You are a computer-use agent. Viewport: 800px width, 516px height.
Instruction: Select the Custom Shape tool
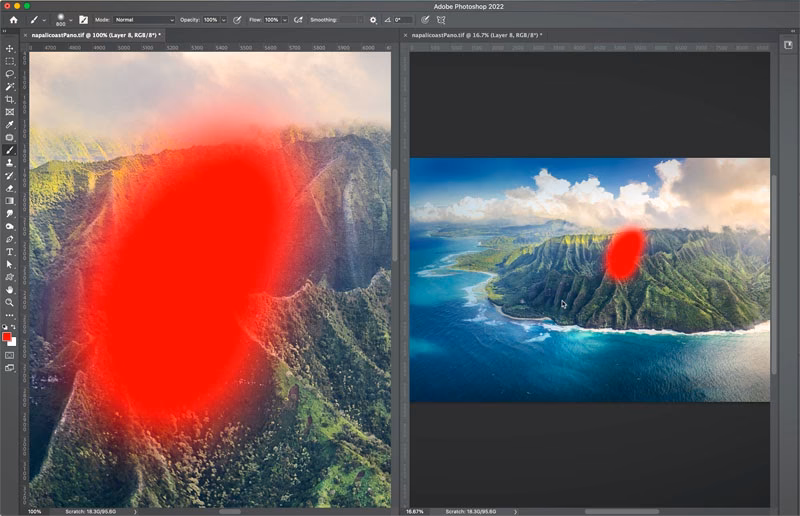click(9, 277)
